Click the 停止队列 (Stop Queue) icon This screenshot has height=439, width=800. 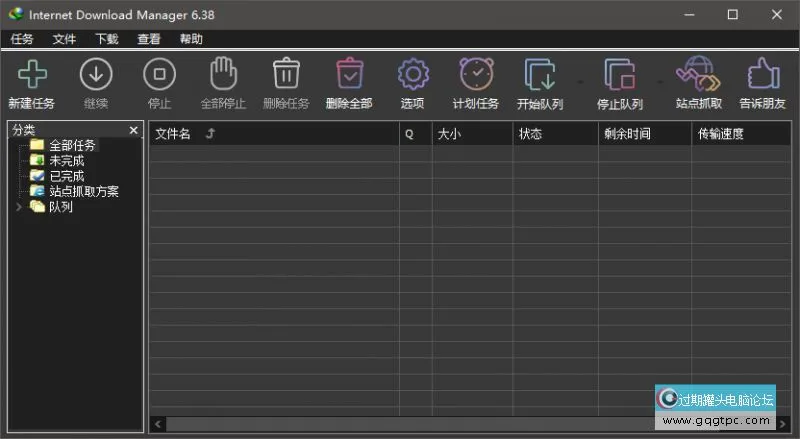point(619,75)
